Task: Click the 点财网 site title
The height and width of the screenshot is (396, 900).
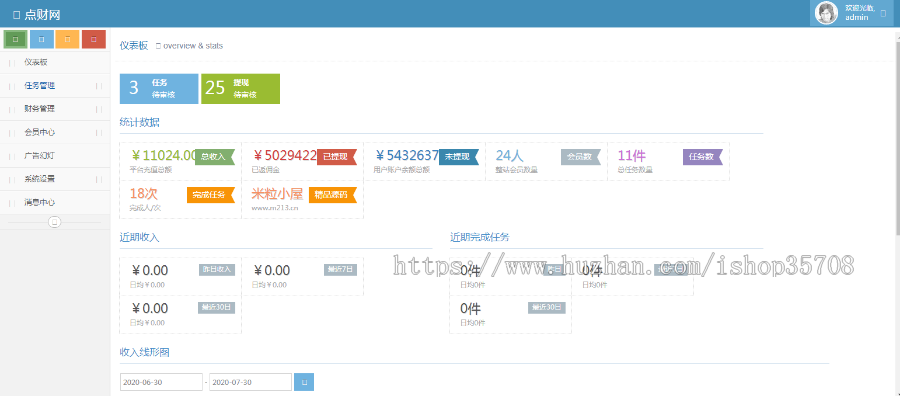Action: coord(42,15)
